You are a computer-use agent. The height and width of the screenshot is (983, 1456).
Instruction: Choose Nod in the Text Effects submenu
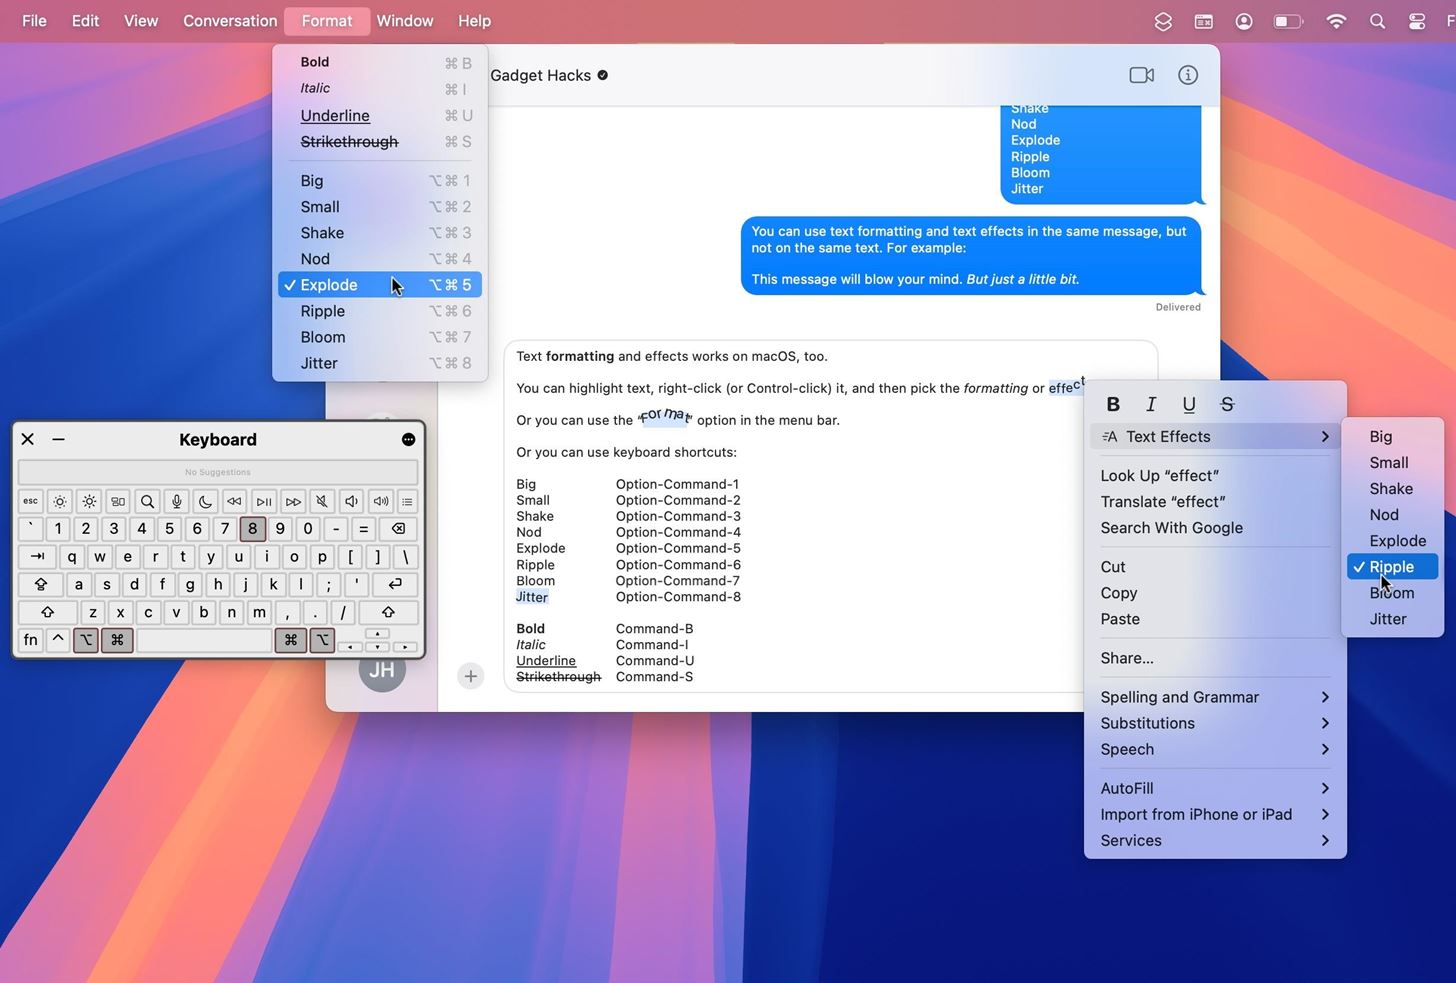point(1392,515)
